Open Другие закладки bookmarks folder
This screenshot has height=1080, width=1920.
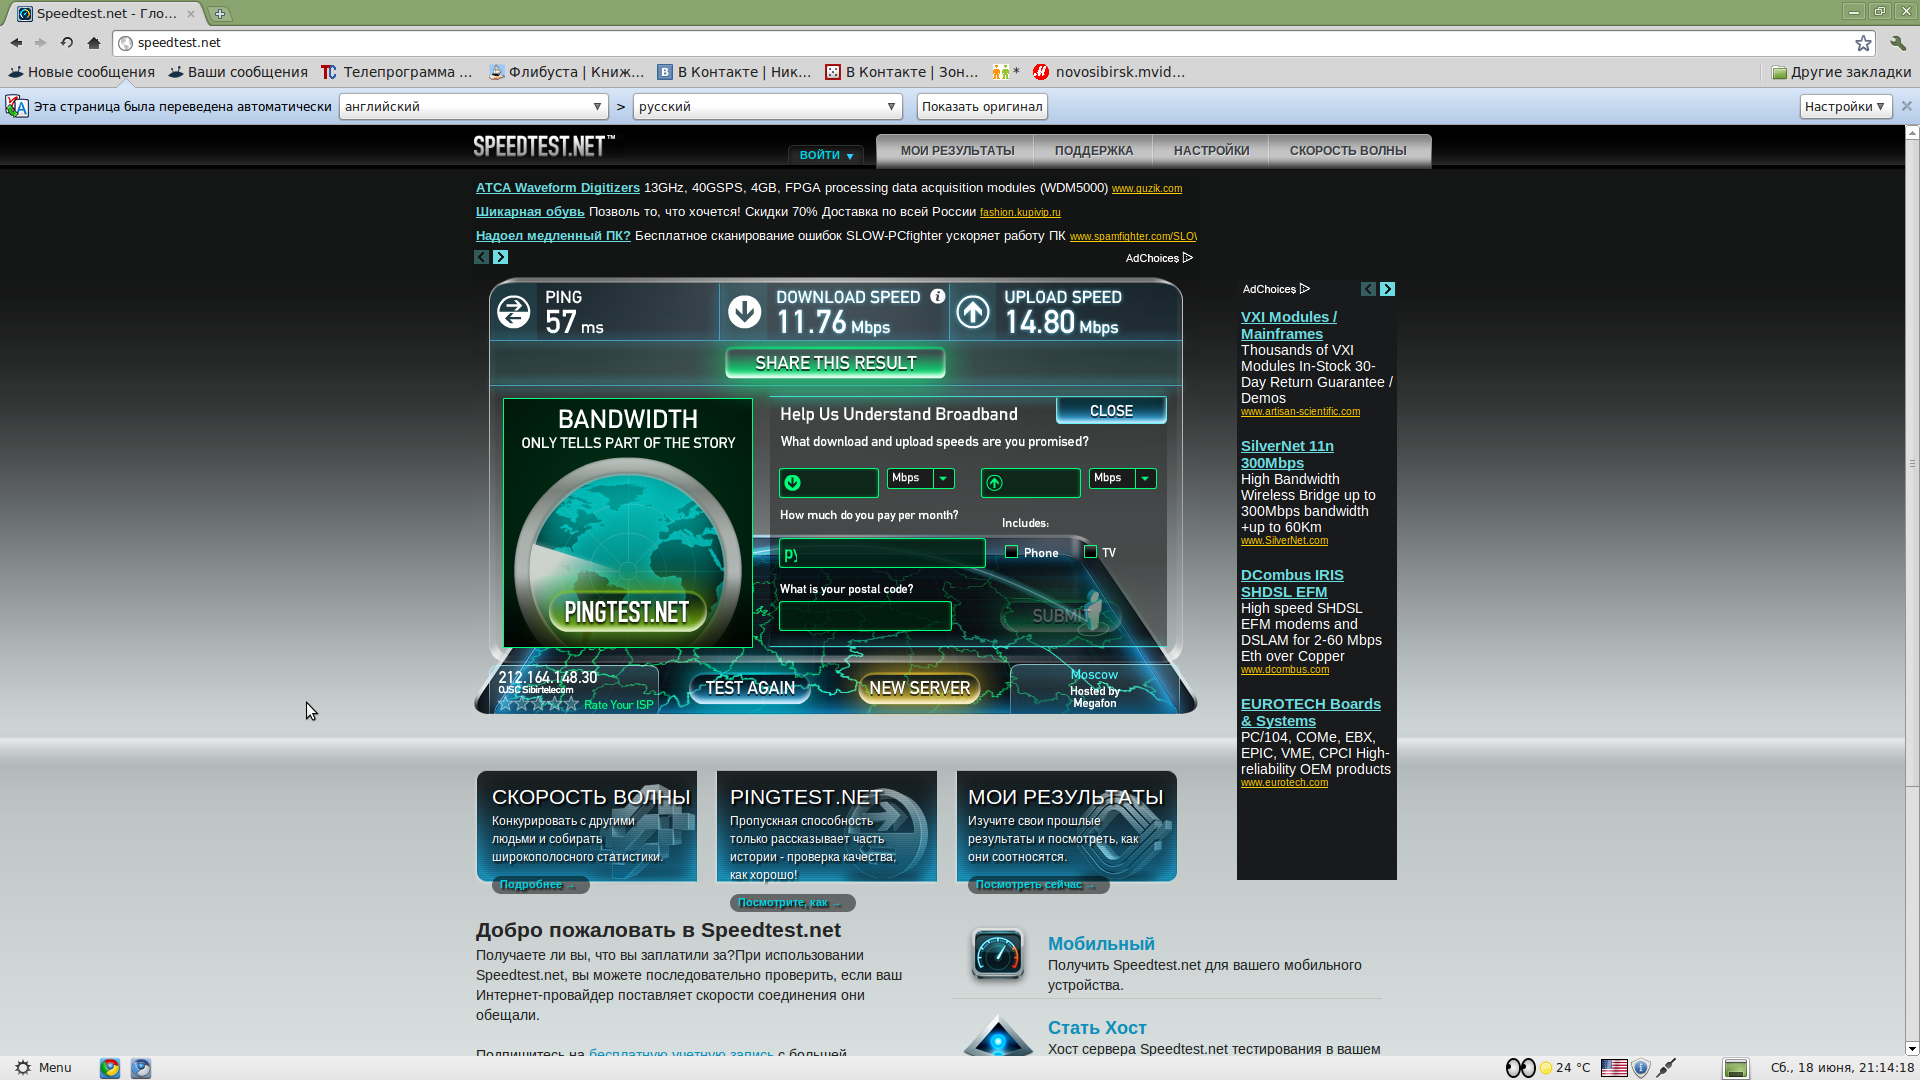pyautogui.click(x=1841, y=72)
